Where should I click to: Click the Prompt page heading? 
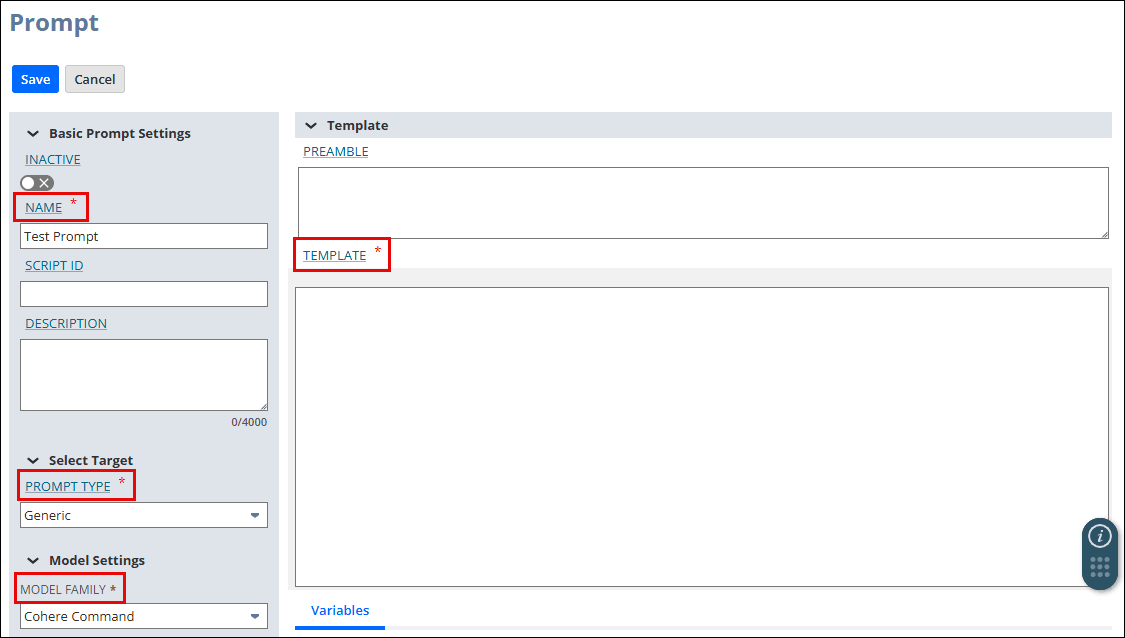pyautogui.click(x=54, y=23)
